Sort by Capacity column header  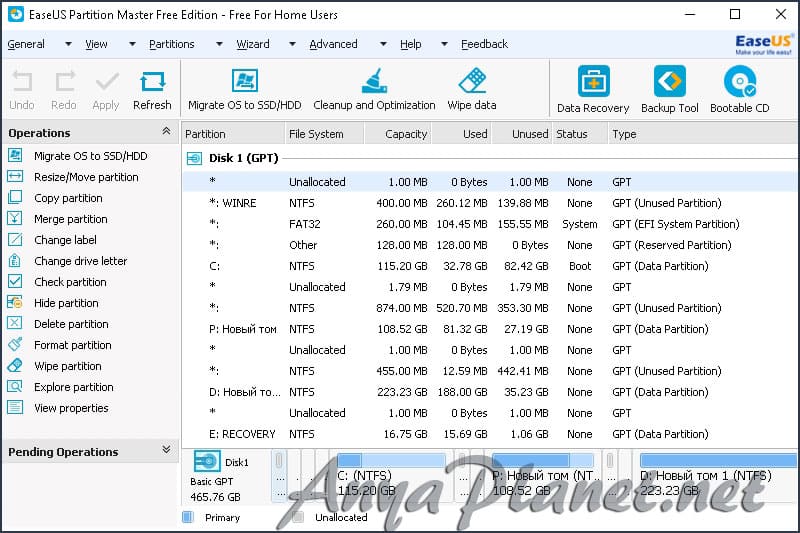(398, 134)
